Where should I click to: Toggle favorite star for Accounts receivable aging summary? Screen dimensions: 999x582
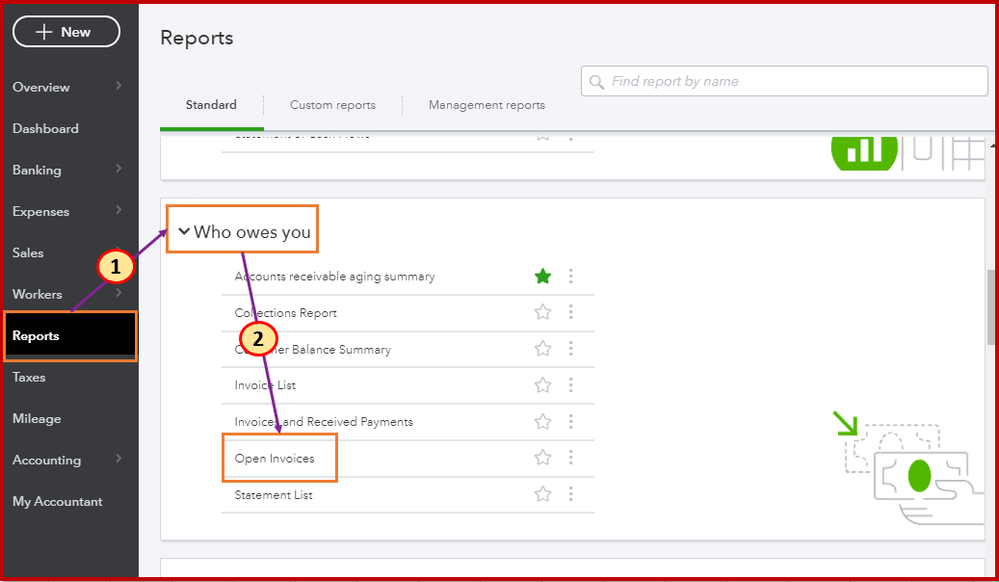pyautogui.click(x=543, y=276)
